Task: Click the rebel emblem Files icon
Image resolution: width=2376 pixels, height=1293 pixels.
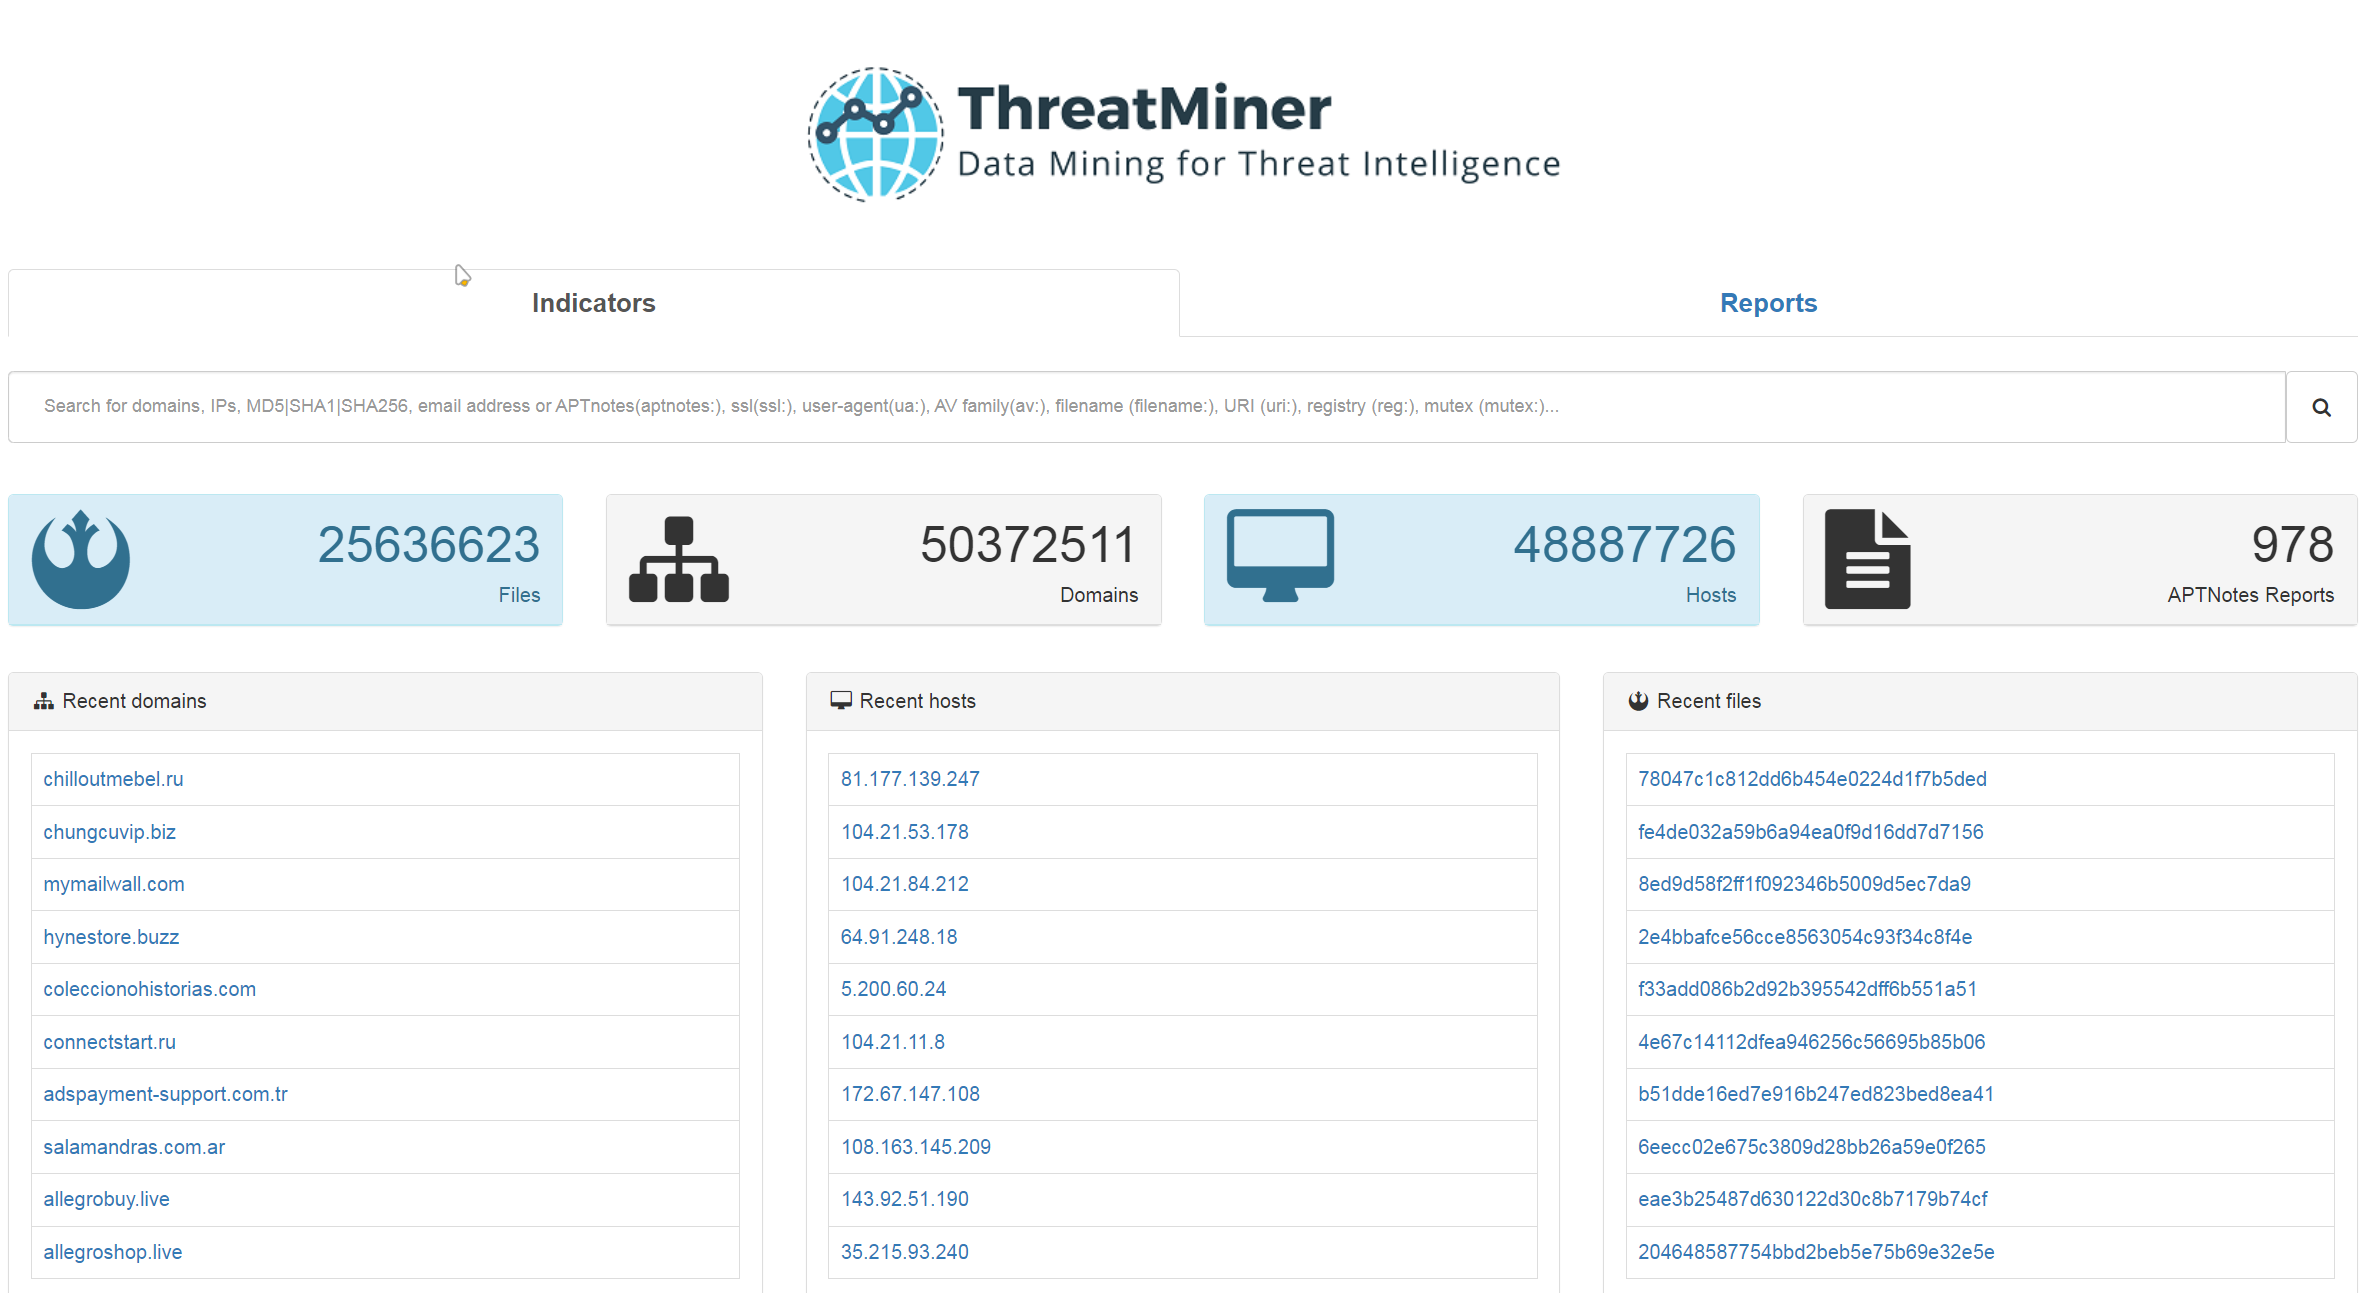Action: coord(81,560)
